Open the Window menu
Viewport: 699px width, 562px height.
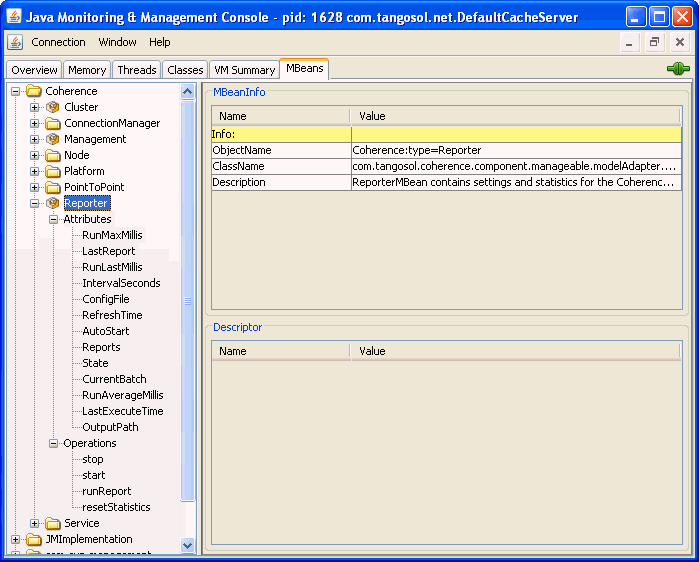click(117, 42)
